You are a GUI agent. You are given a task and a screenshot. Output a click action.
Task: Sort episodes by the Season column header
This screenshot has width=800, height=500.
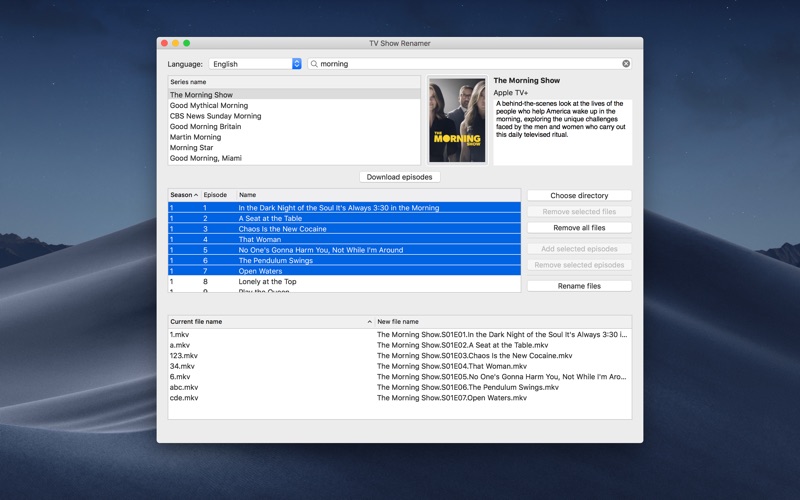[184, 195]
